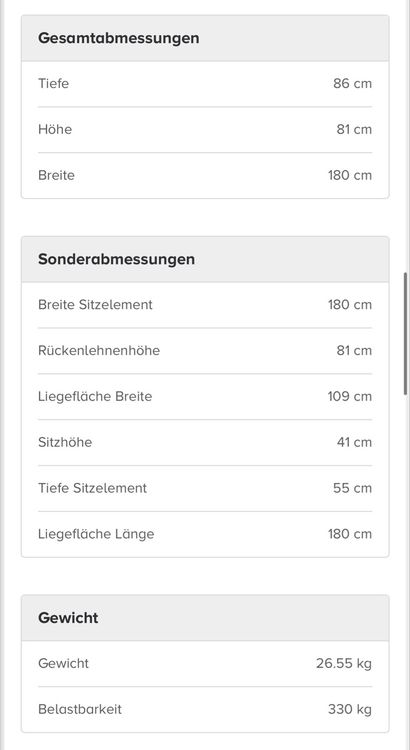Select the Sitzhöhe label
This screenshot has width=410, height=750.
pos(65,442)
